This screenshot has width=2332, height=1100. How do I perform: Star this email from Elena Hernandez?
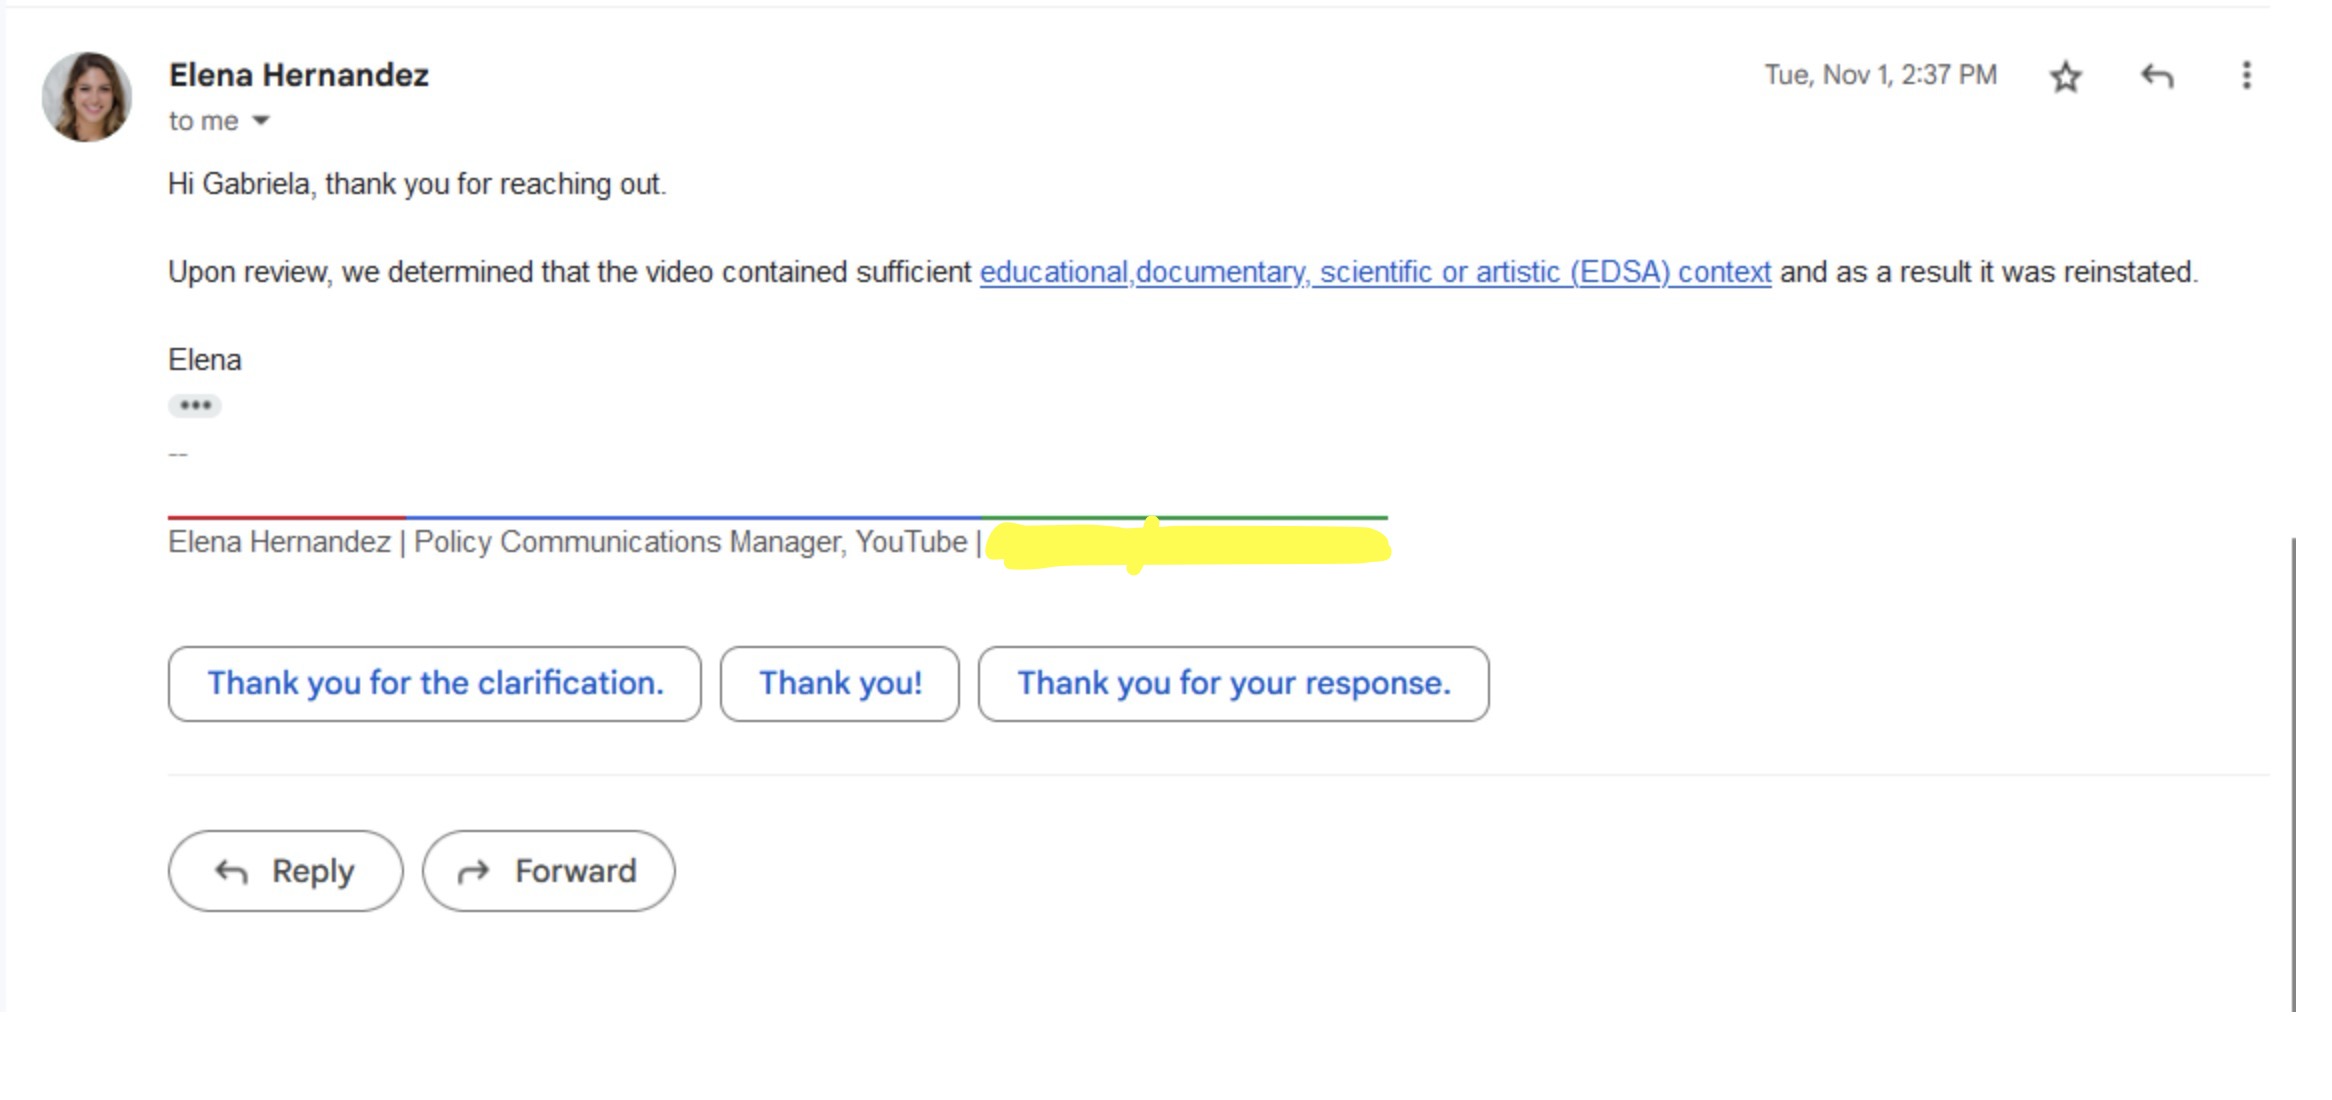[x=2065, y=77]
